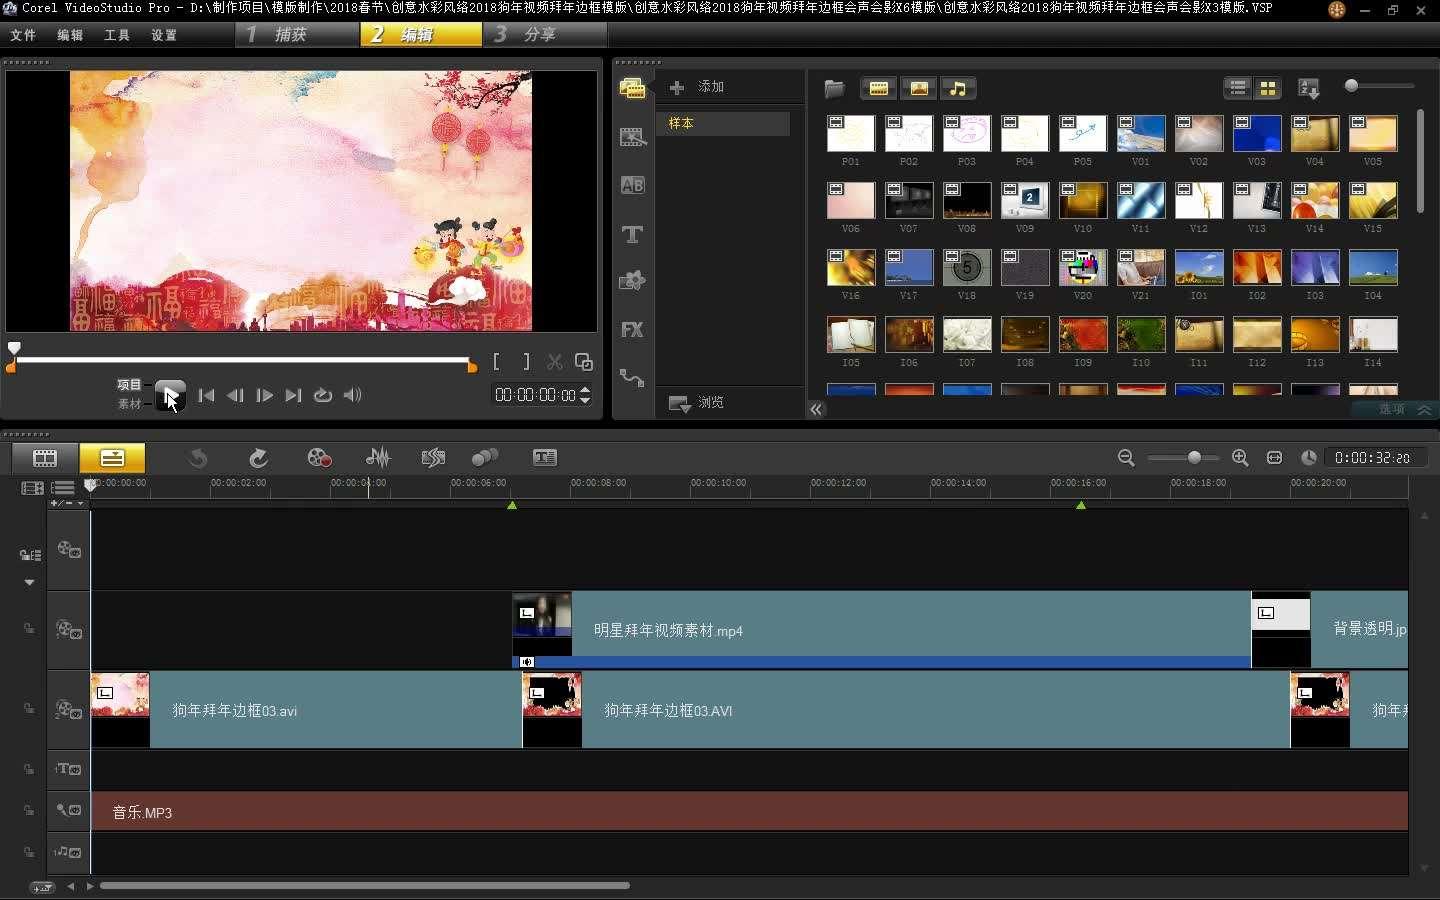1440x900 pixels.
Task: Switch to the 分享 step tab
Action: pos(546,34)
